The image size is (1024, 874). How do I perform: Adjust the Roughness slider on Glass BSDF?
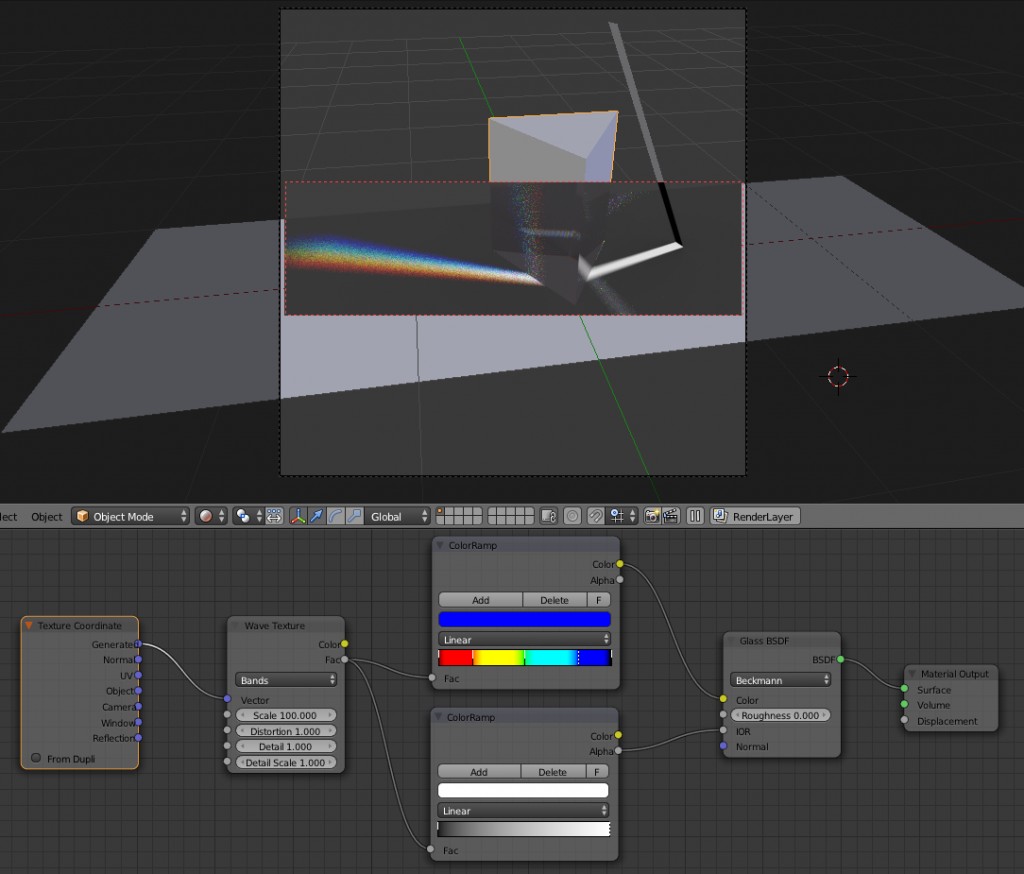point(781,715)
